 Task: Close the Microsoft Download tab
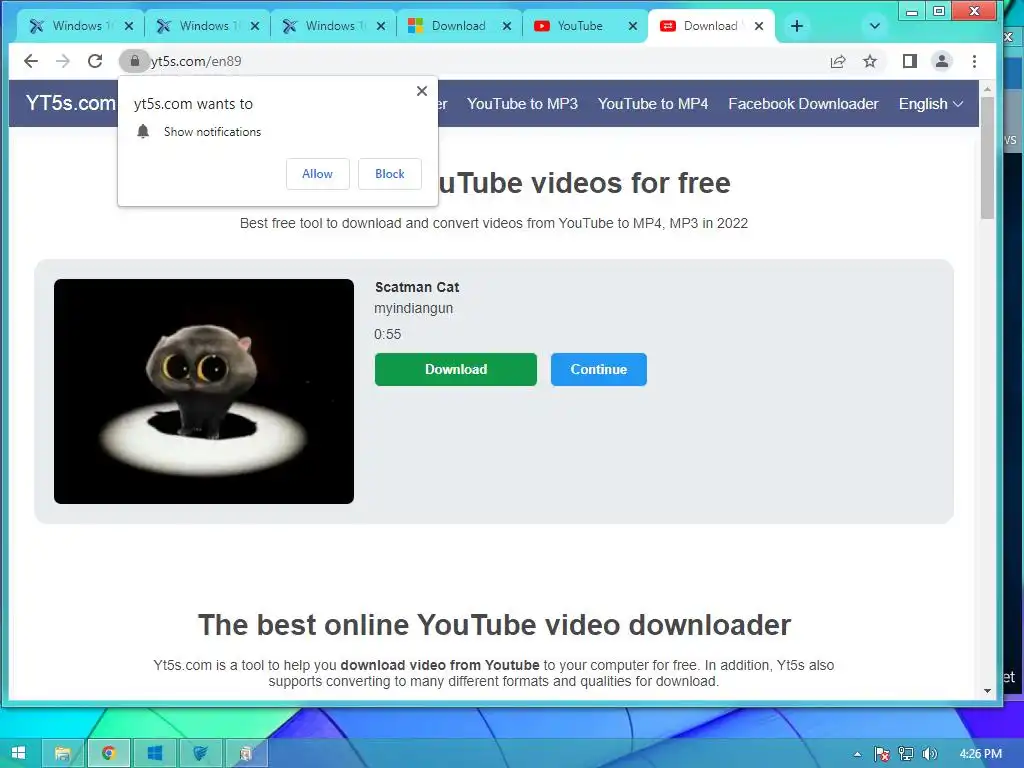pos(507,26)
